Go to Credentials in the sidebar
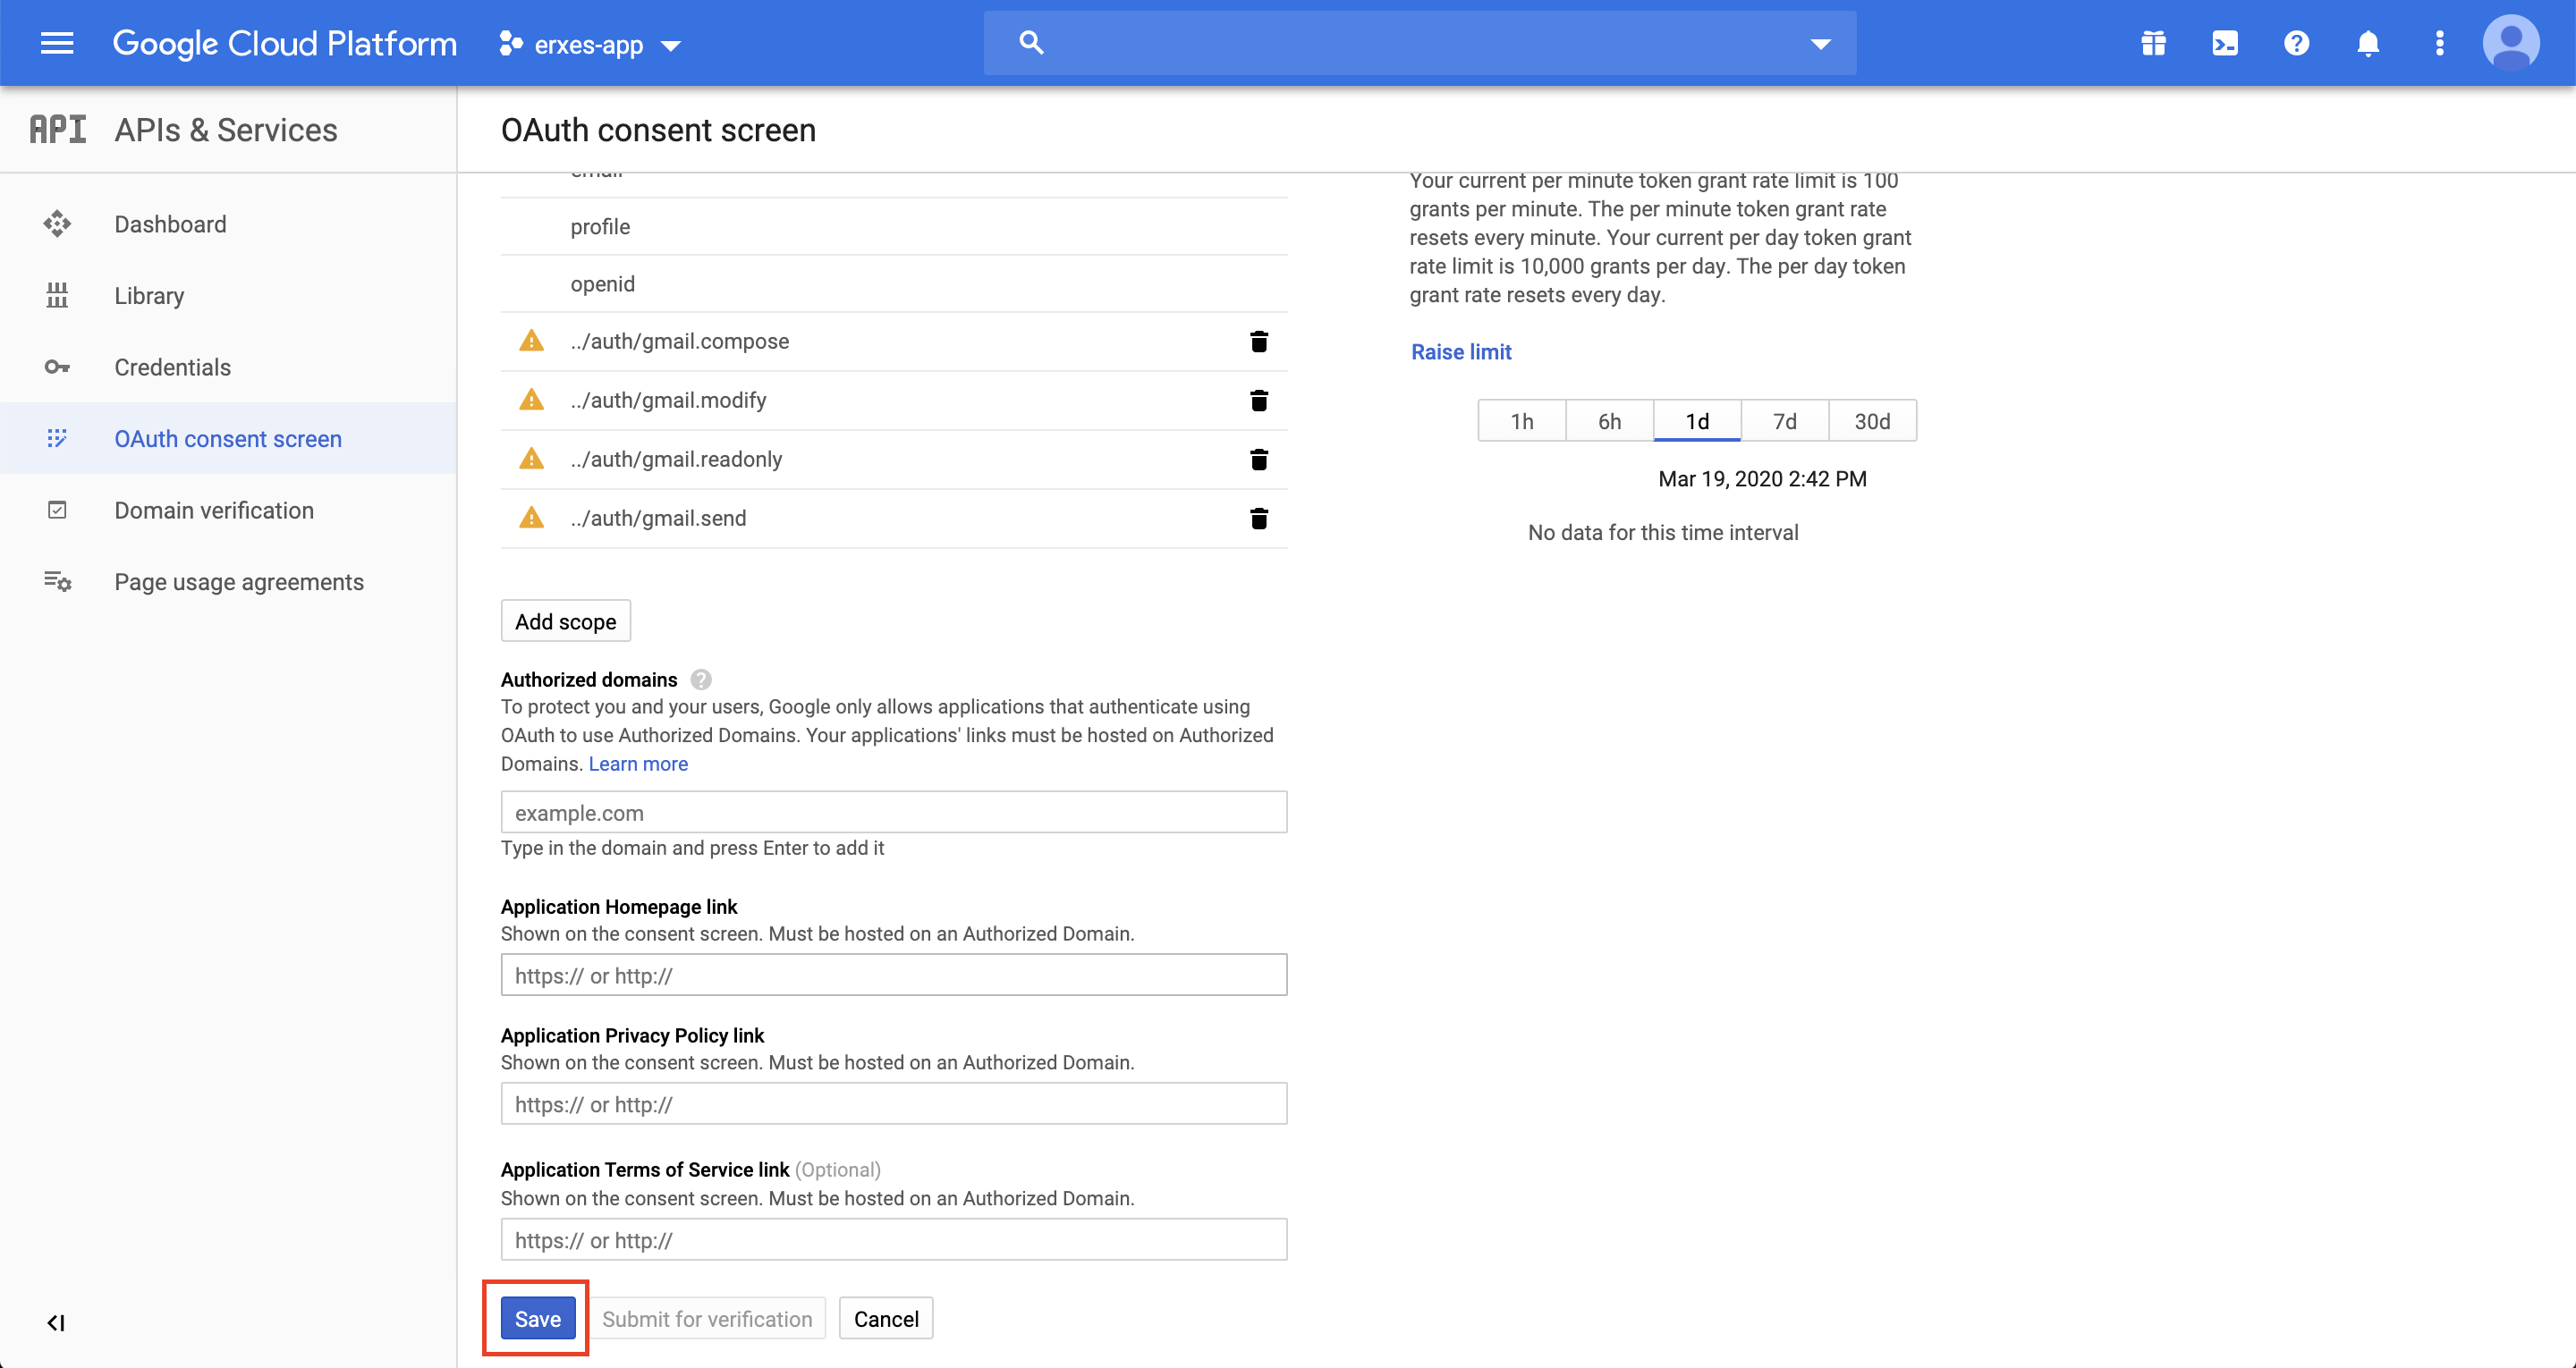 [x=172, y=367]
